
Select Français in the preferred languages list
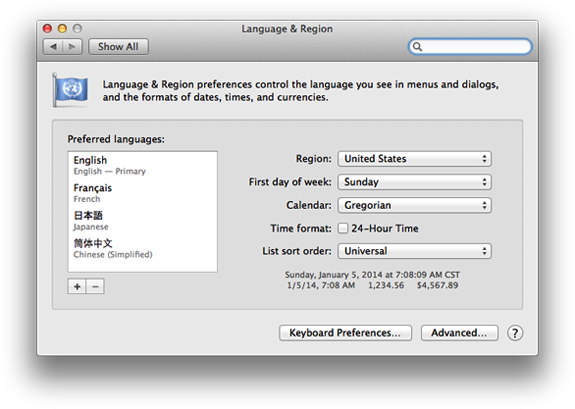143,193
